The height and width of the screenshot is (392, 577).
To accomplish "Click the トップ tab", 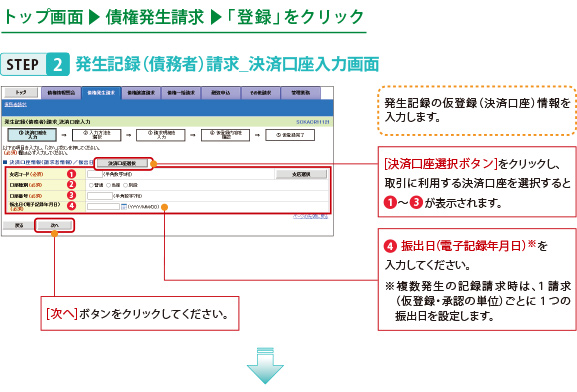I will (21, 92).
